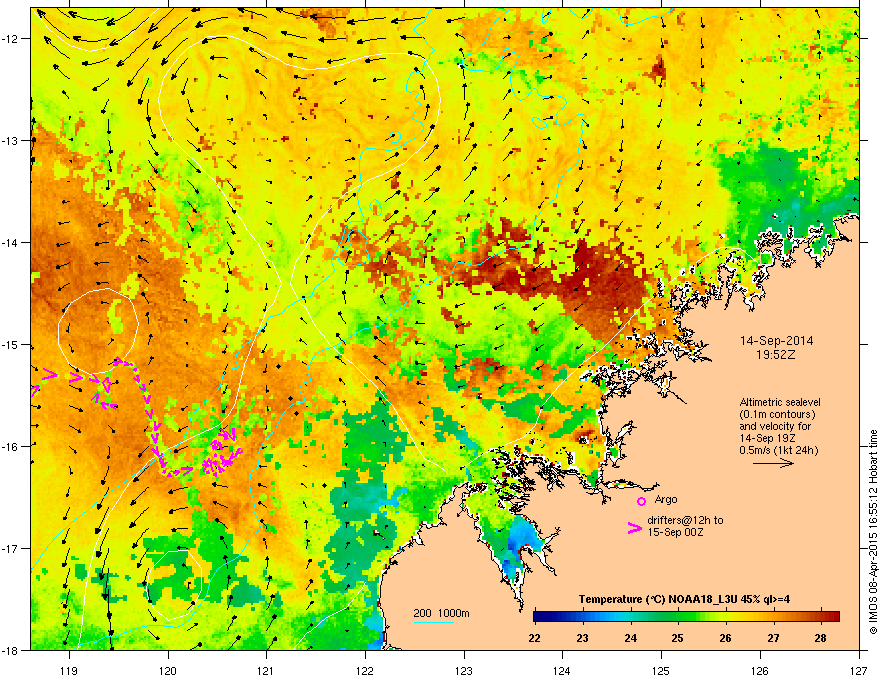Click color bar tick label 23

(x=583, y=638)
